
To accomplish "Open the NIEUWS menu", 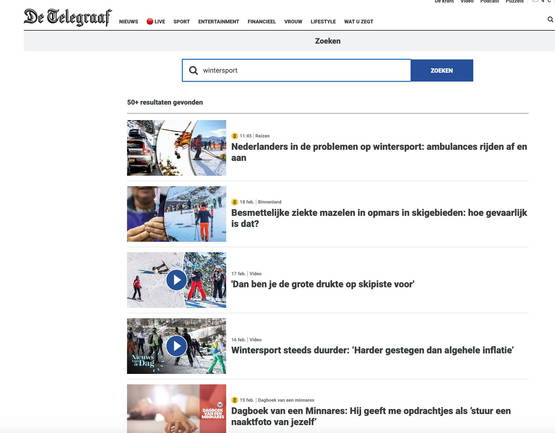I will [x=128, y=22].
